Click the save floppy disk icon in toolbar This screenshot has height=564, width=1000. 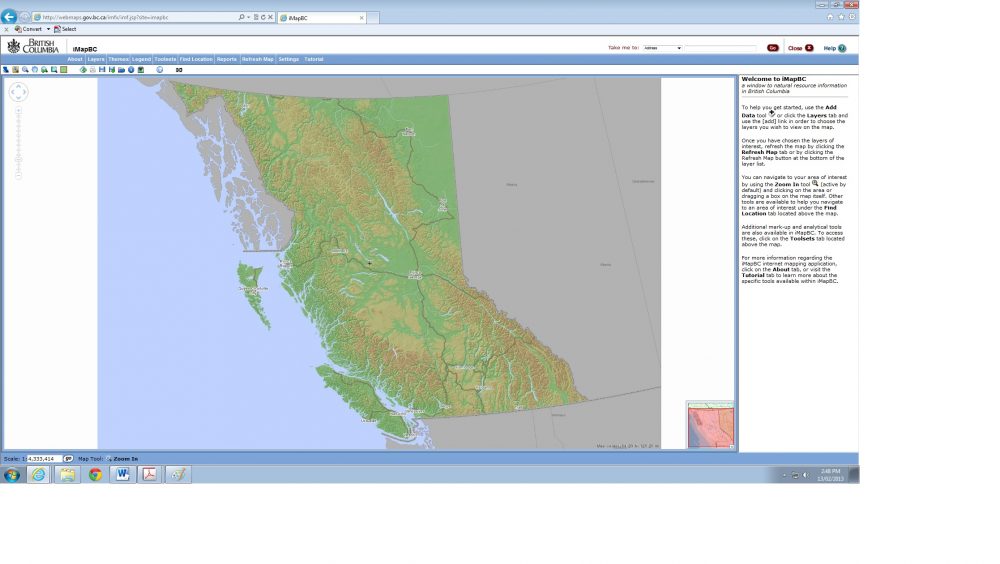pos(102,70)
